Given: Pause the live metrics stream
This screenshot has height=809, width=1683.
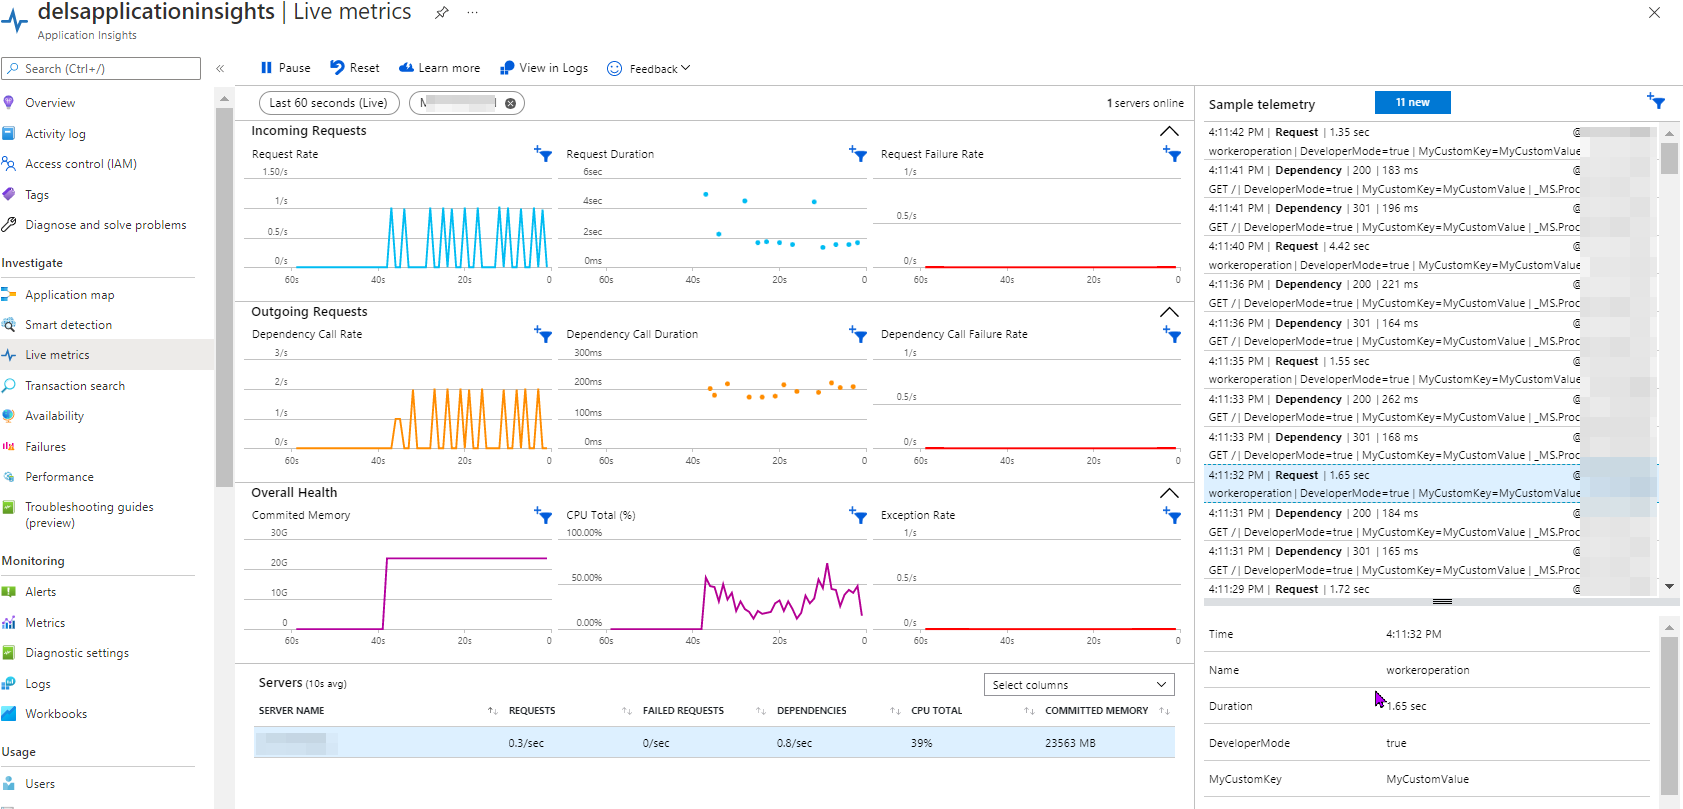Looking at the screenshot, I should 285,68.
